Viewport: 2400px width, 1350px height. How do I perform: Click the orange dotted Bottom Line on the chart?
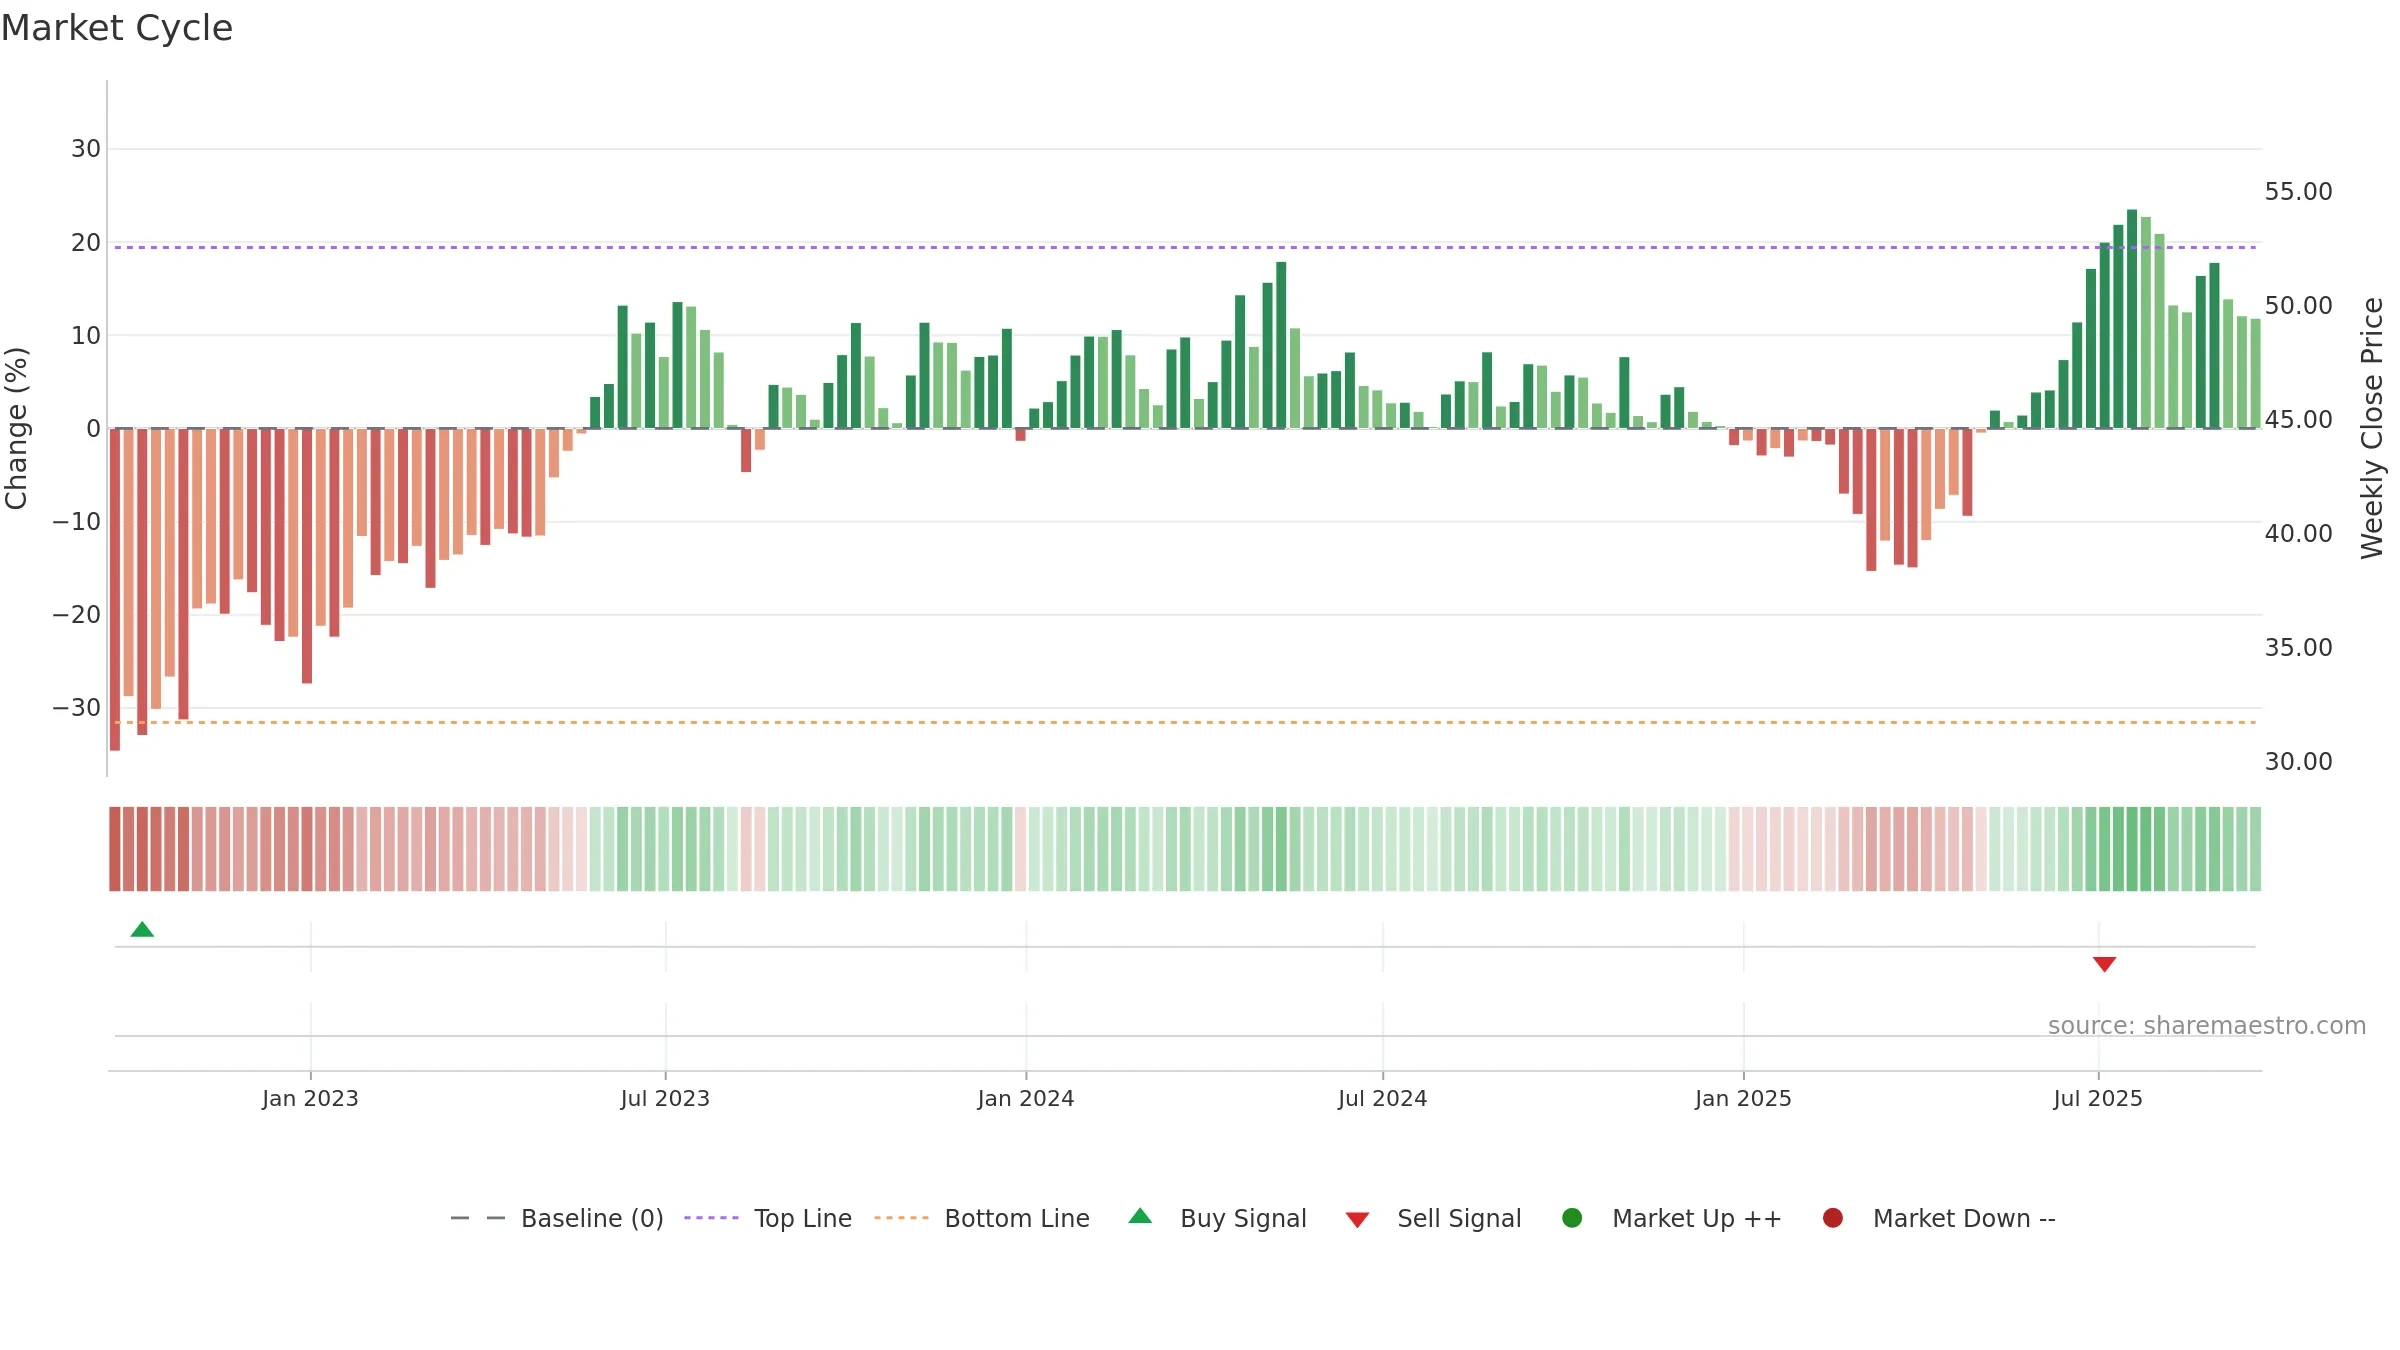point(1185,722)
